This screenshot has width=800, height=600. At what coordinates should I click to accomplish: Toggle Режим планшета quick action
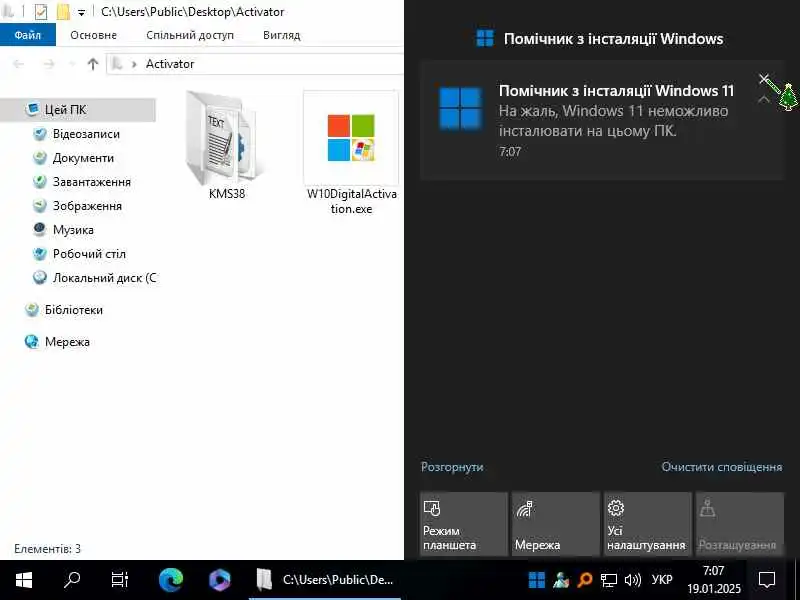pos(464,523)
